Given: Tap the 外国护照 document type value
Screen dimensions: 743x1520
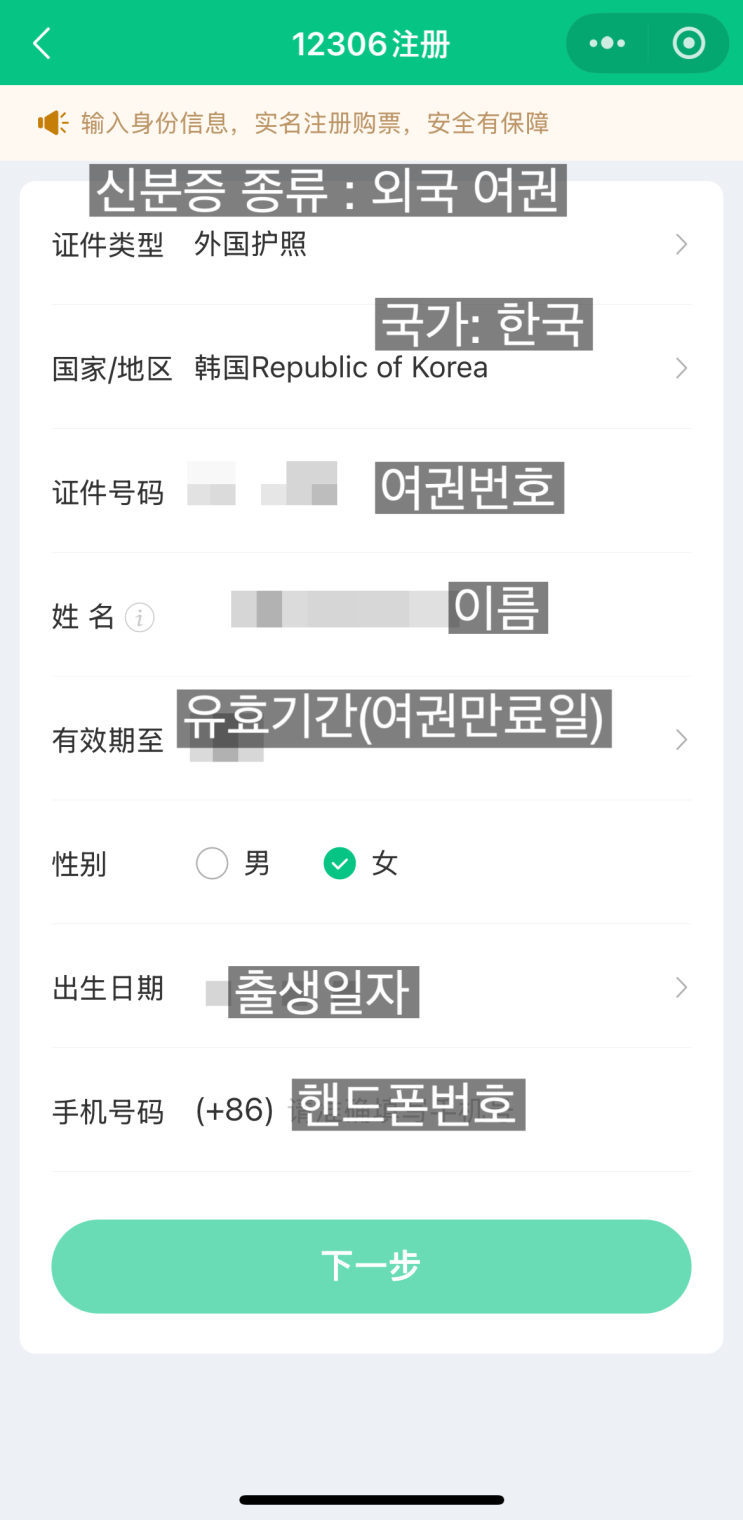Looking at the screenshot, I should [x=251, y=244].
